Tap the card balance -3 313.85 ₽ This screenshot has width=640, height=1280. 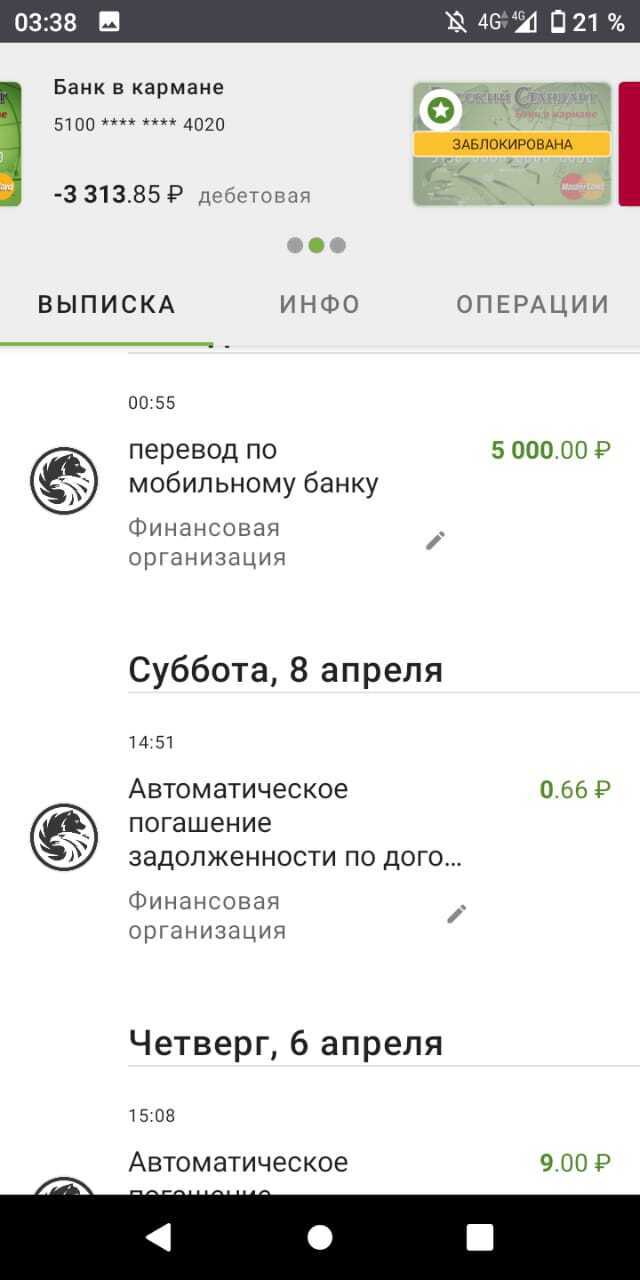(118, 195)
